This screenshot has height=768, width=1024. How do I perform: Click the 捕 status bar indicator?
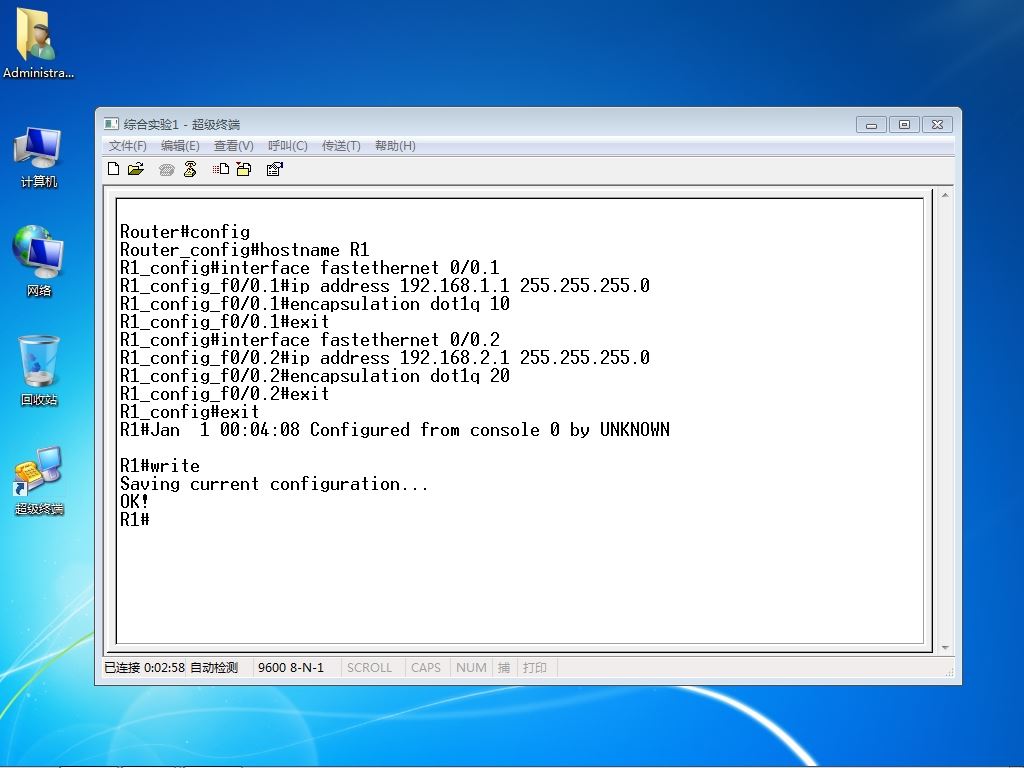point(504,667)
